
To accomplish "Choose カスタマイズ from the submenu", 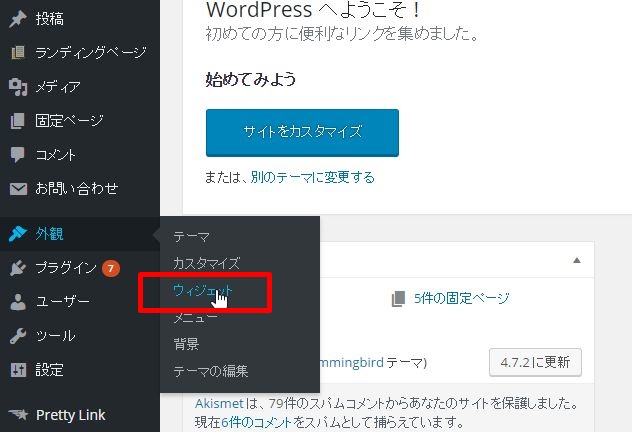I will click(206, 264).
